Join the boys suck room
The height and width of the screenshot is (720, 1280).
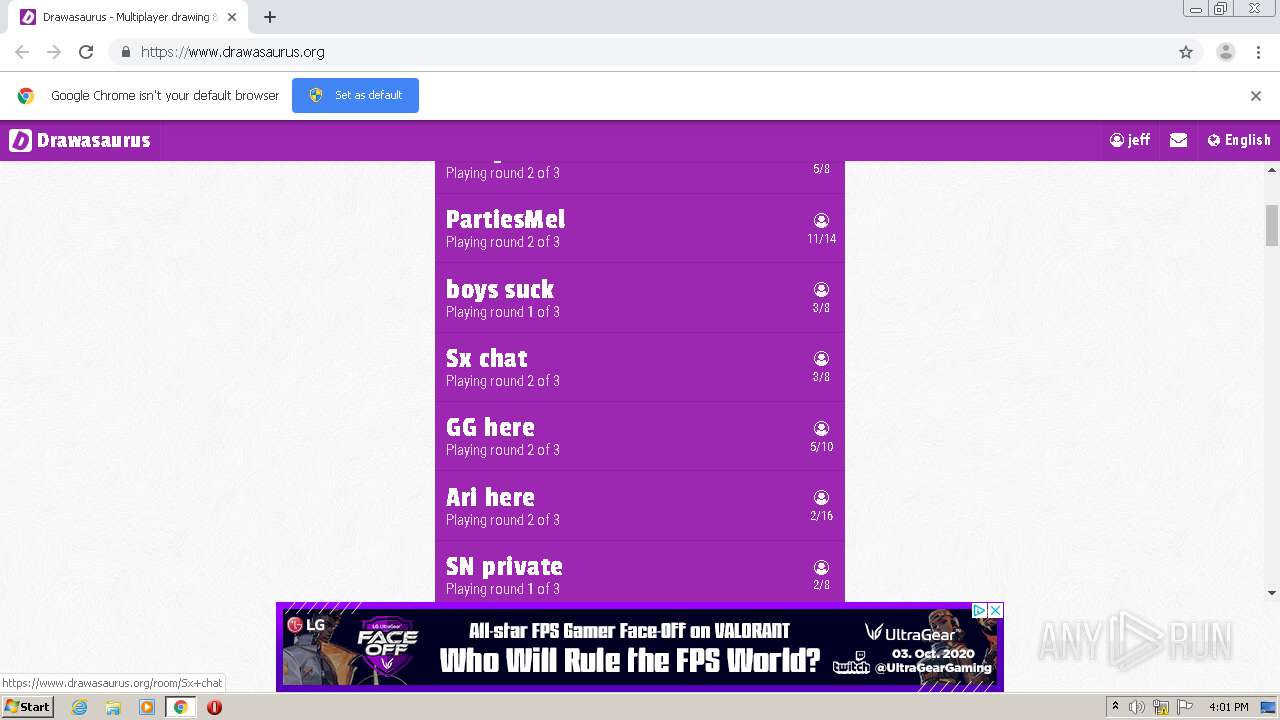pyautogui.click(x=640, y=298)
